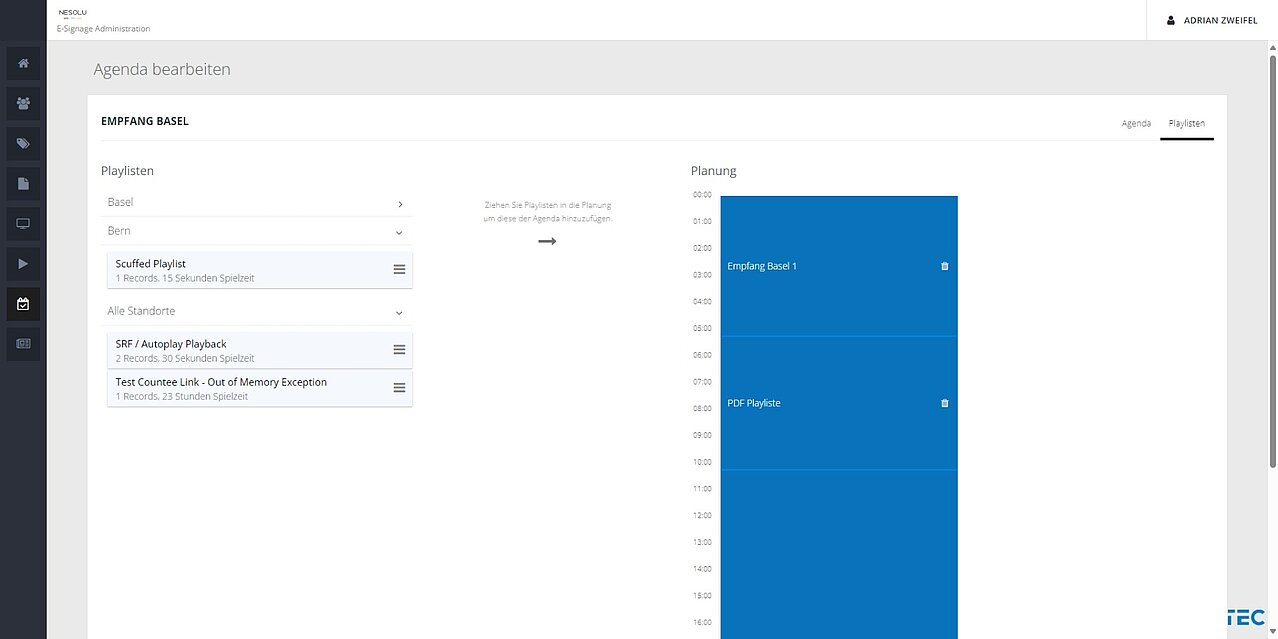Collapse the Bern playlist group
Screen dimensions: 1278x639
(258, 231)
